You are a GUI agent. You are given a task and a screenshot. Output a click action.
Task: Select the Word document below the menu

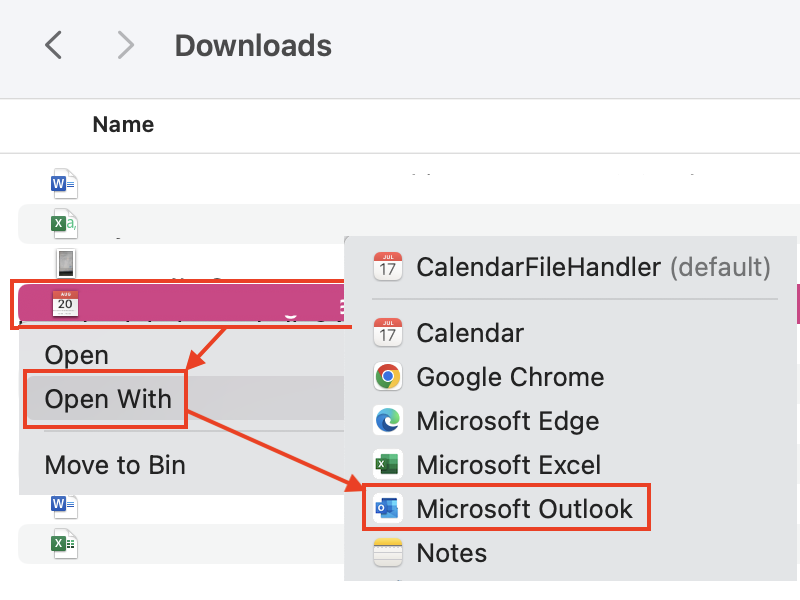(64, 505)
